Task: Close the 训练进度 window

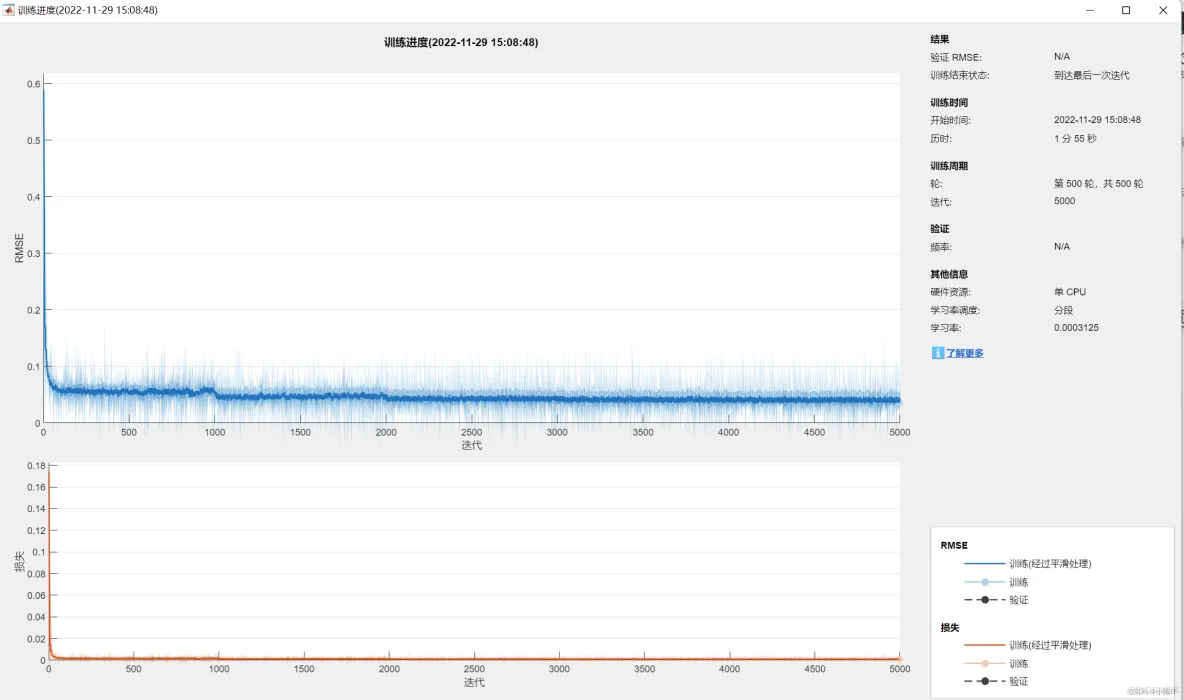Action: 1163,10
